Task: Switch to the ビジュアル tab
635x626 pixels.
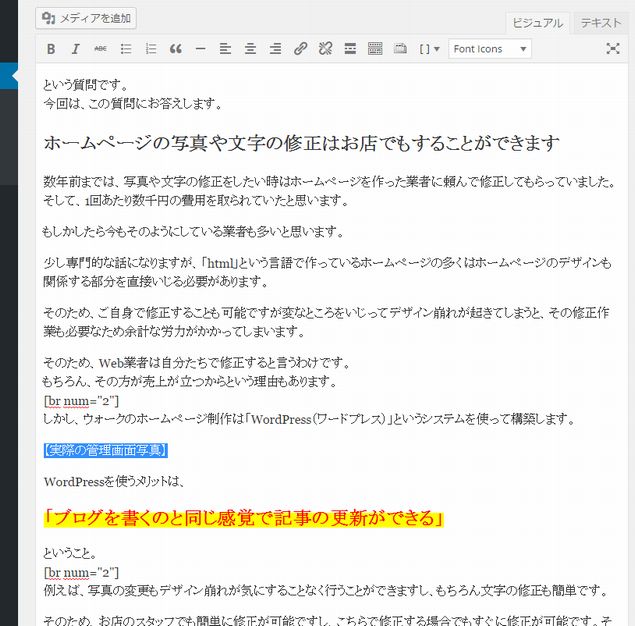Action: [x=538, y=23]
